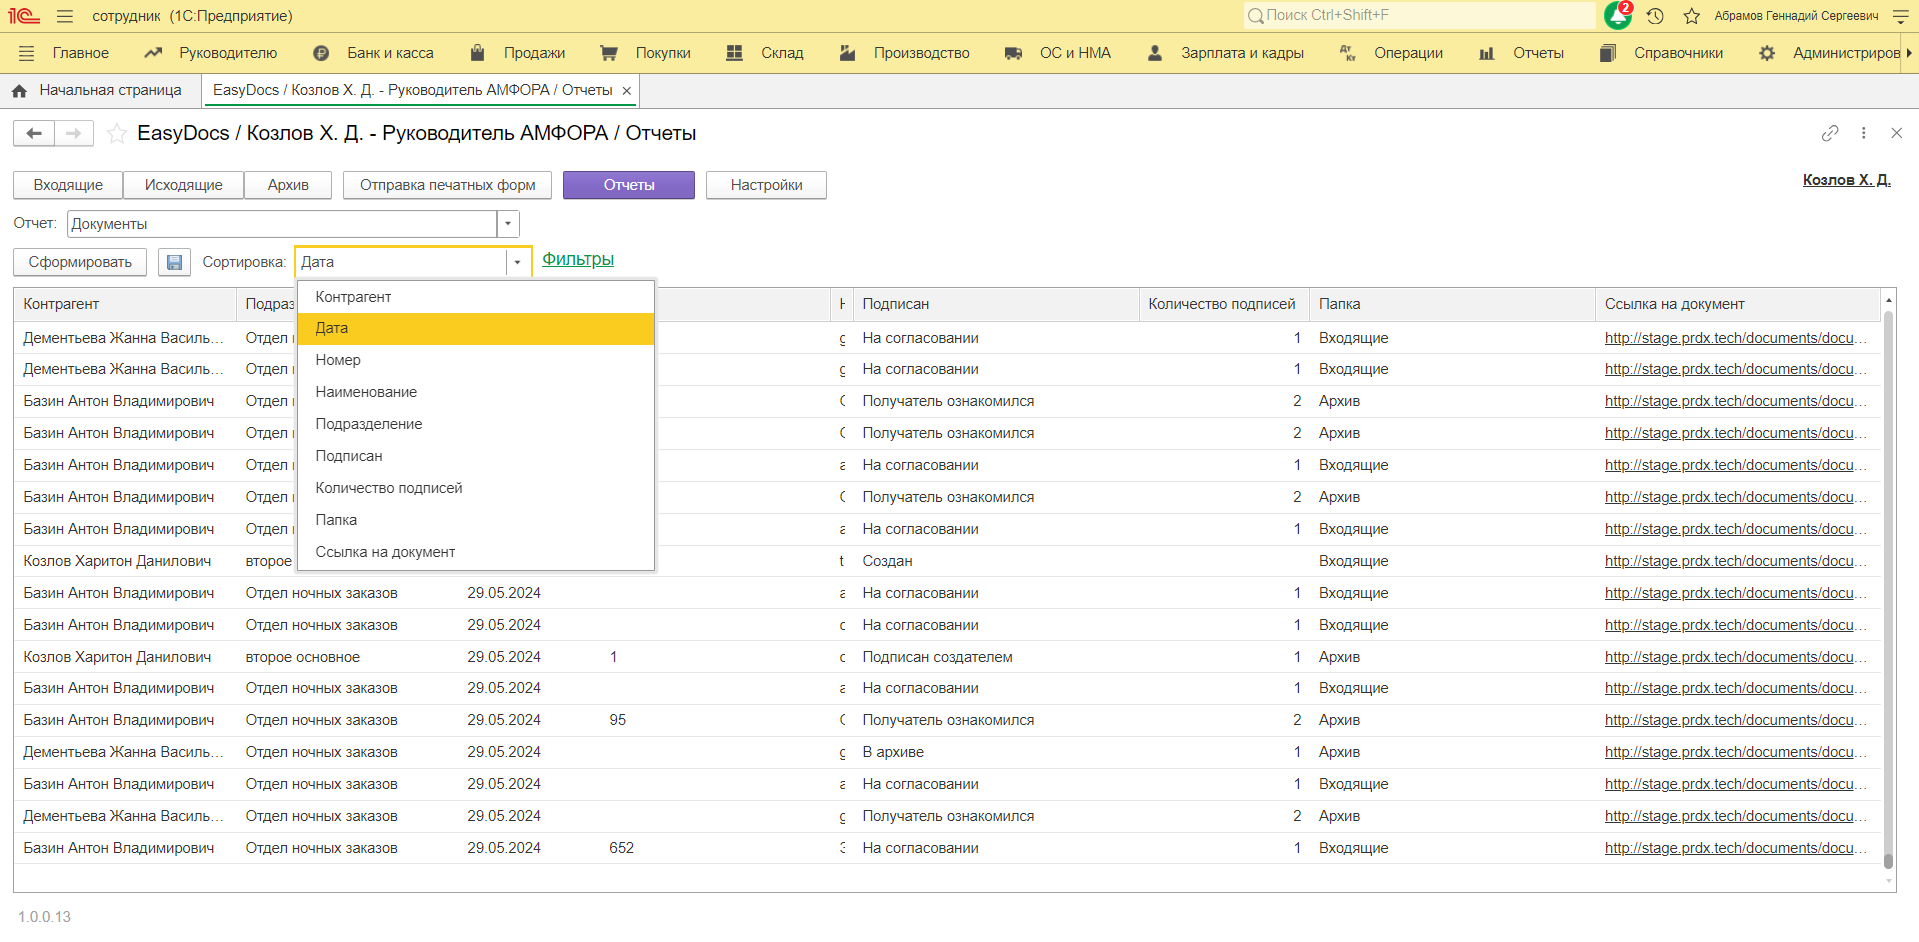Open the Фильтры link
Viewport: 1919px width, 942px height.
click(x=578, y=260)
